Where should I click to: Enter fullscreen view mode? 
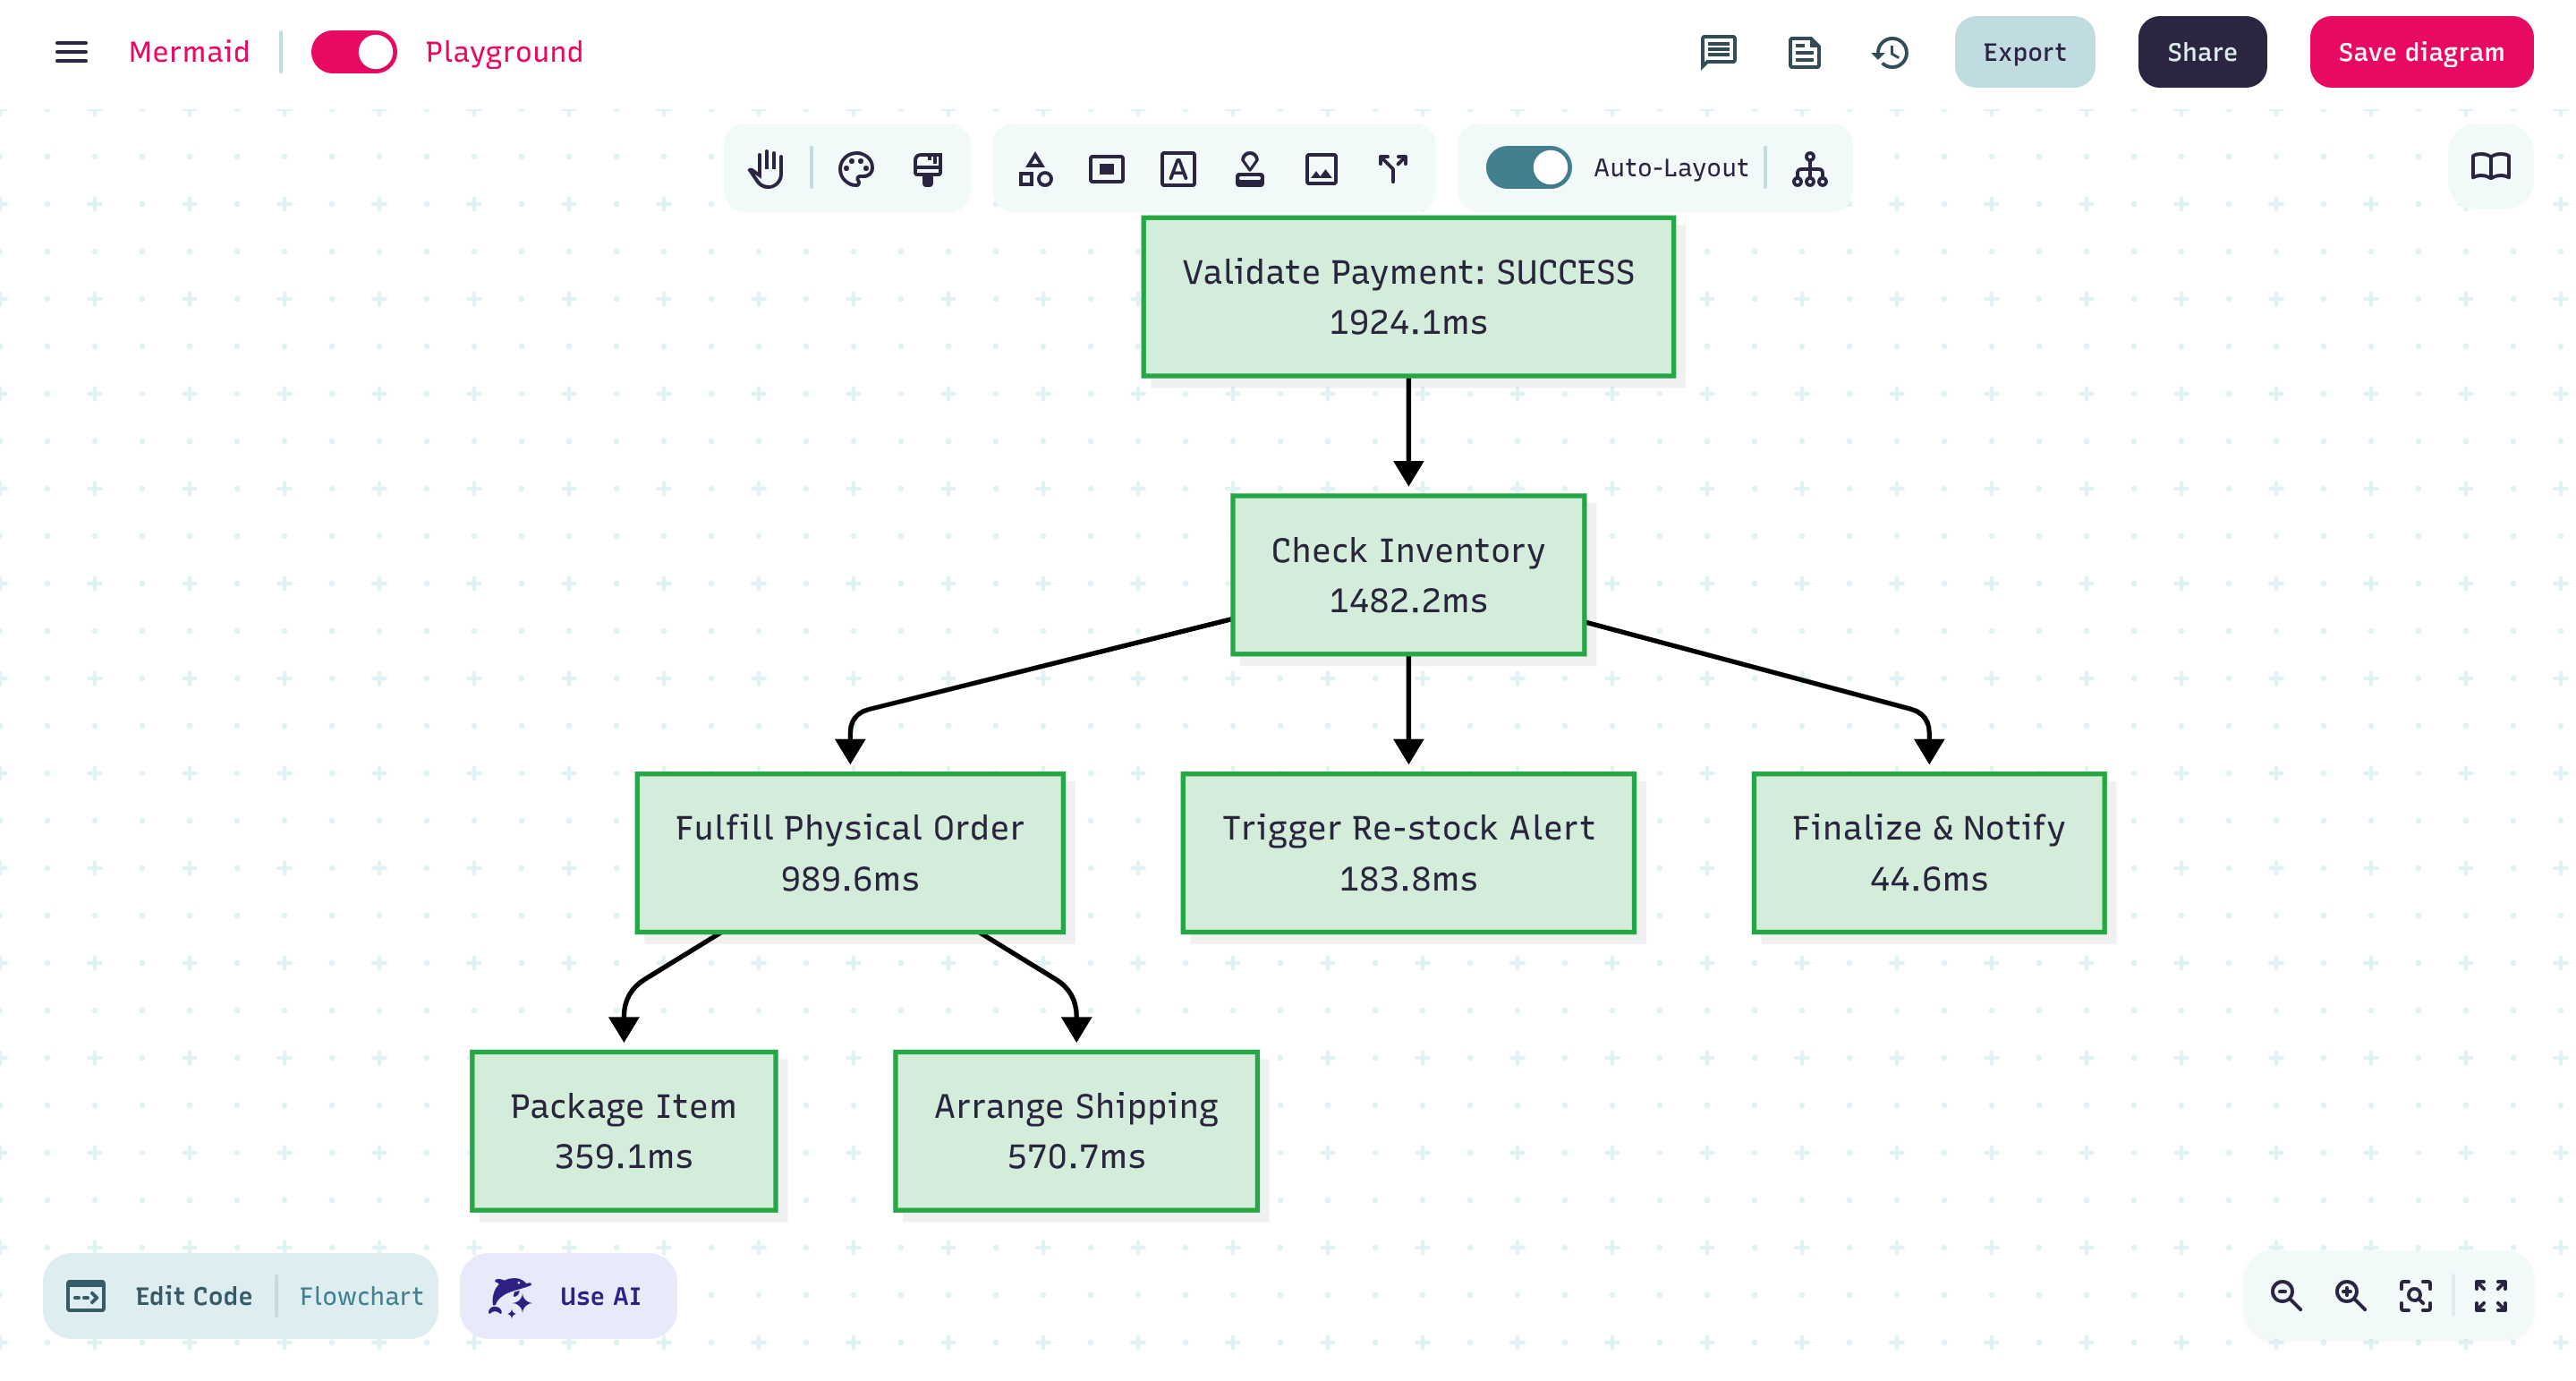tap(2490, 1296)
